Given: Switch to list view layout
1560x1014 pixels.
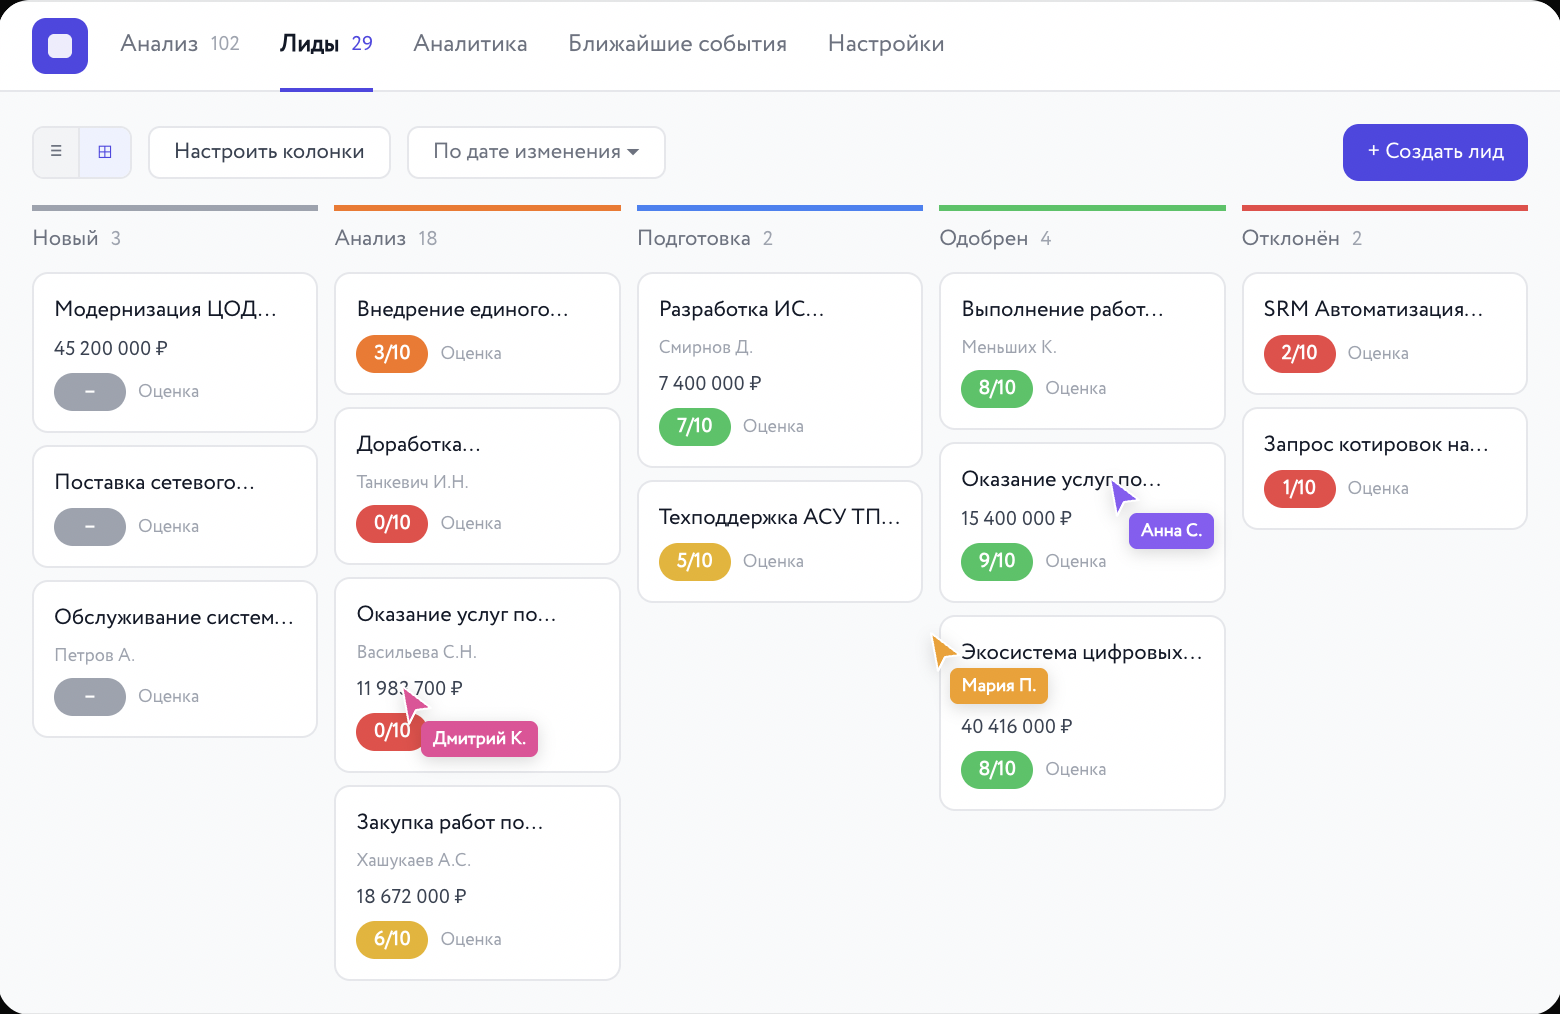Looking at the screenshot, I should [x=56, y=152].
